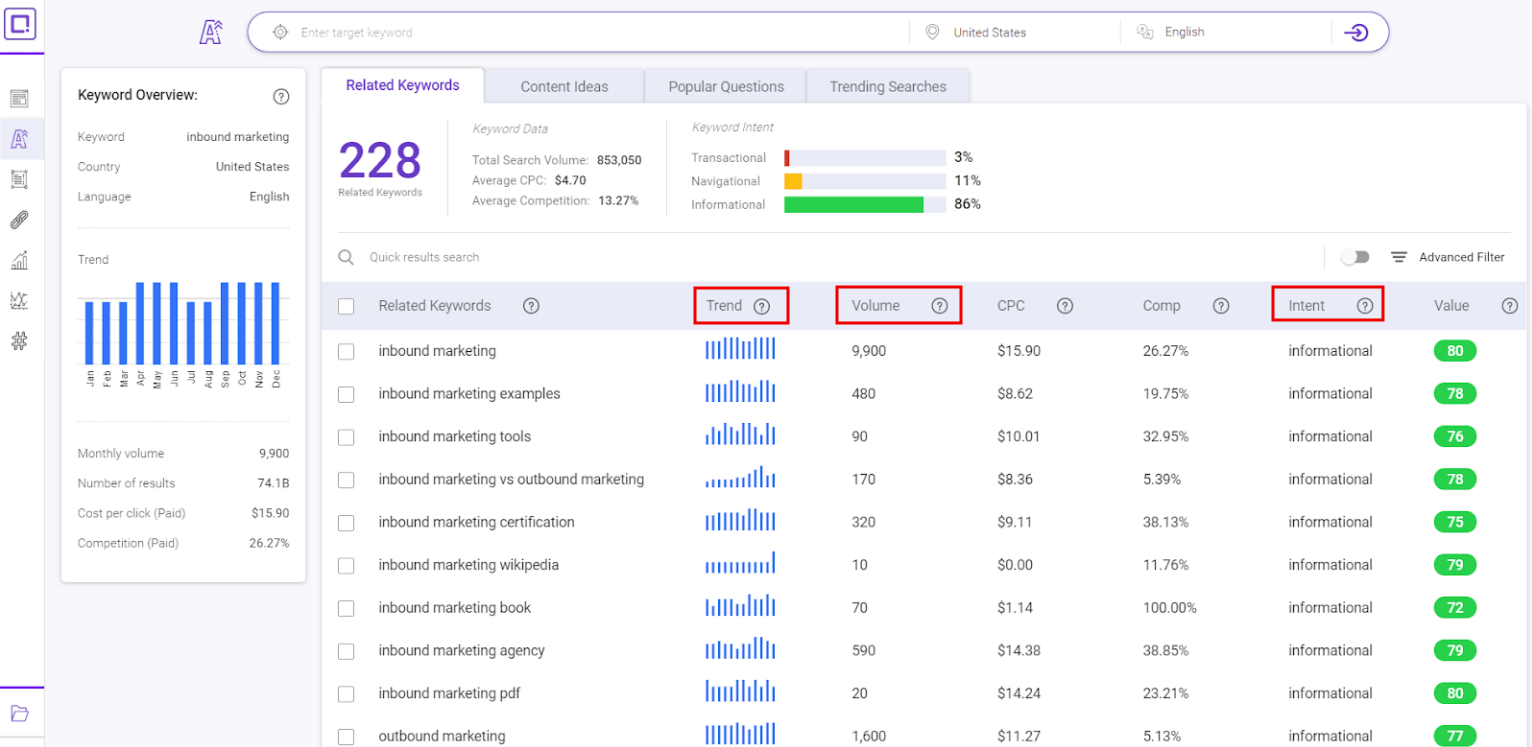Open the Trending Searches tab
The image size is (1532, 747).
tap(888, 87)
